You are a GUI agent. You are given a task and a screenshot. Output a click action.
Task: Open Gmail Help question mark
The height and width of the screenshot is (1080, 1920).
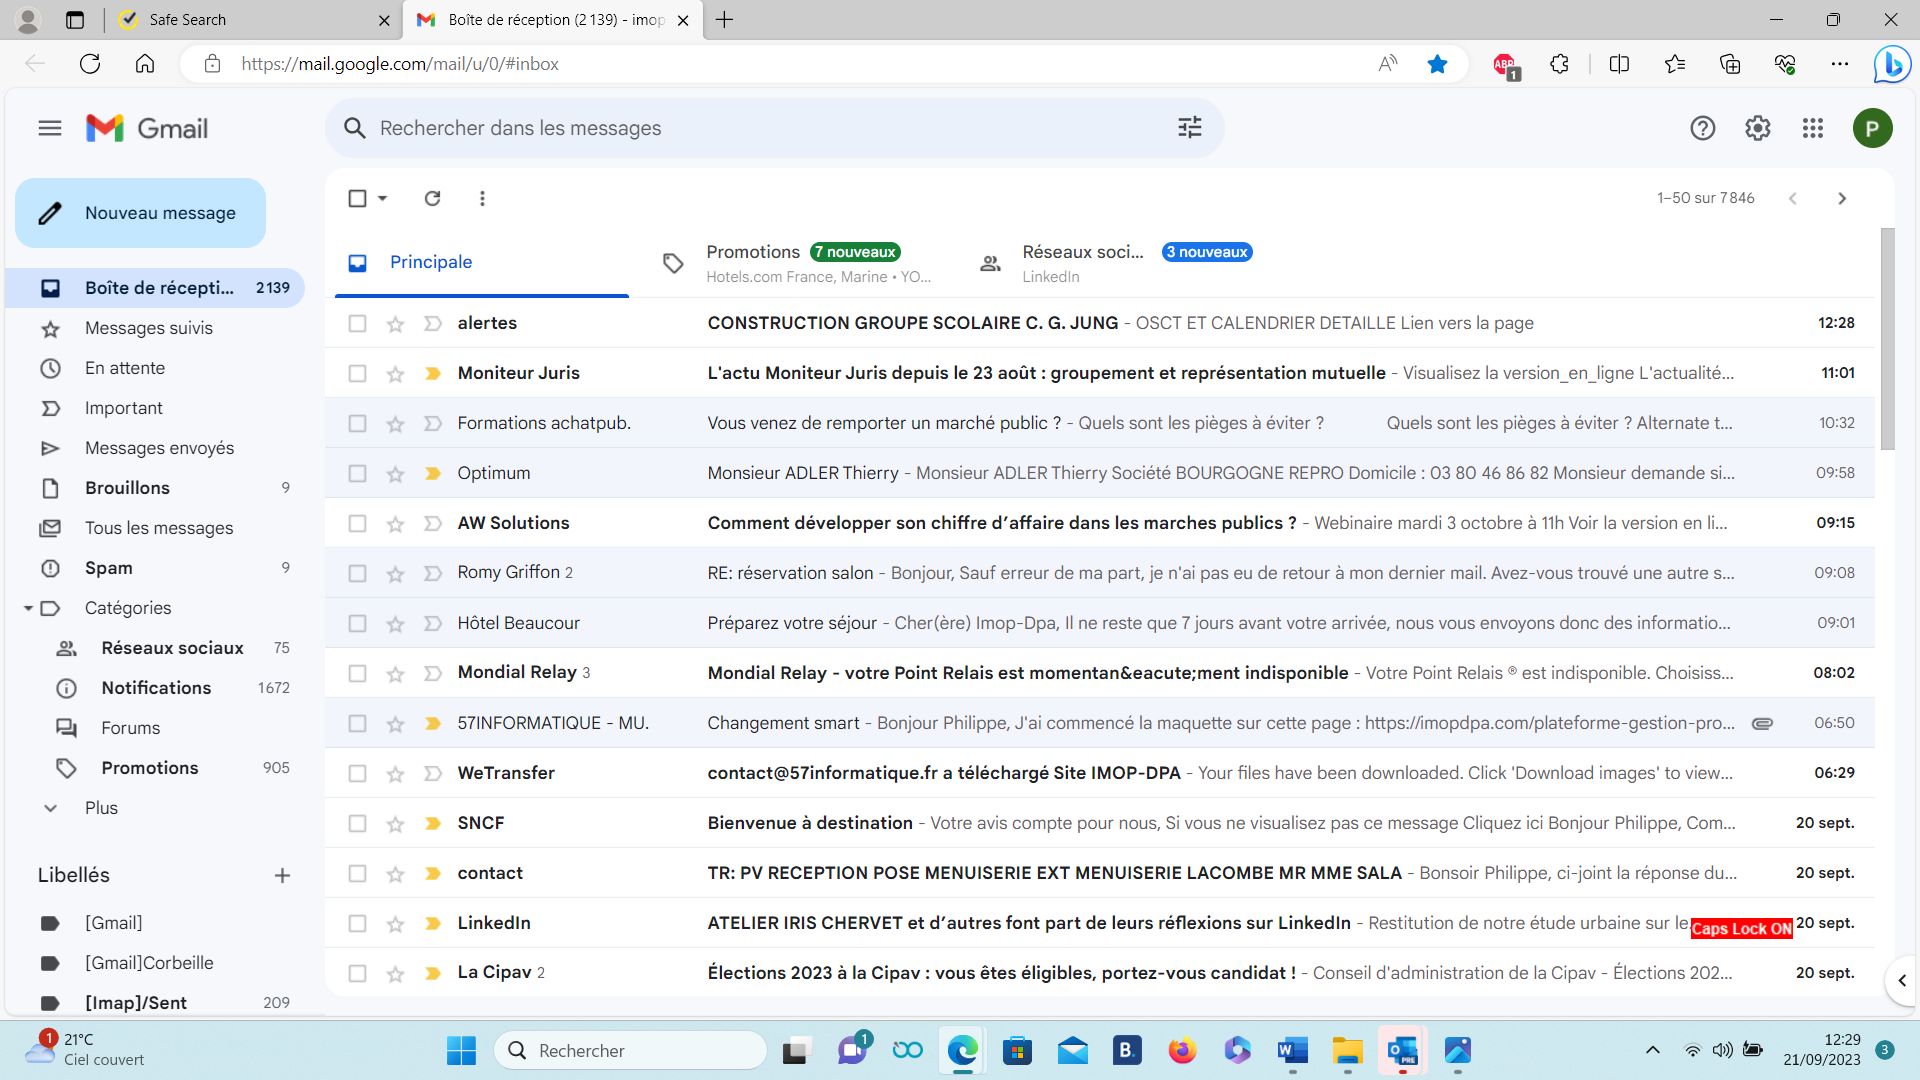[x=1702, y=128]
